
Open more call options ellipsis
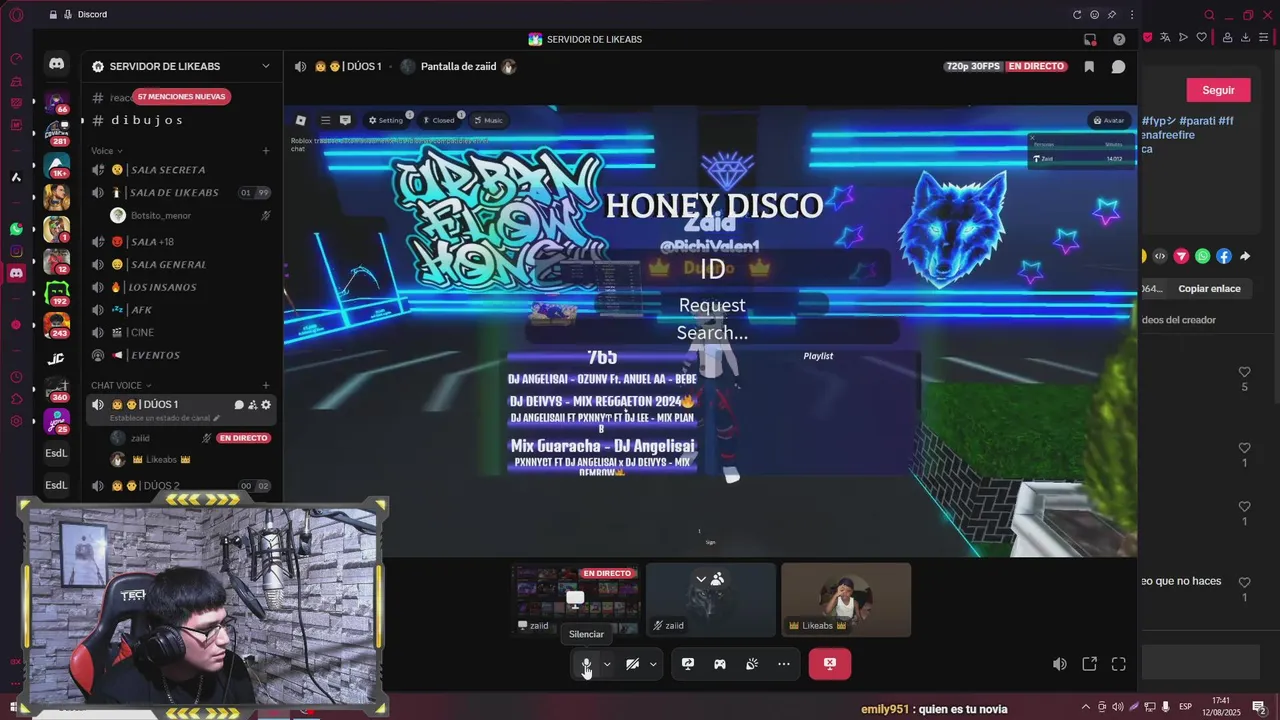(784, 664)
